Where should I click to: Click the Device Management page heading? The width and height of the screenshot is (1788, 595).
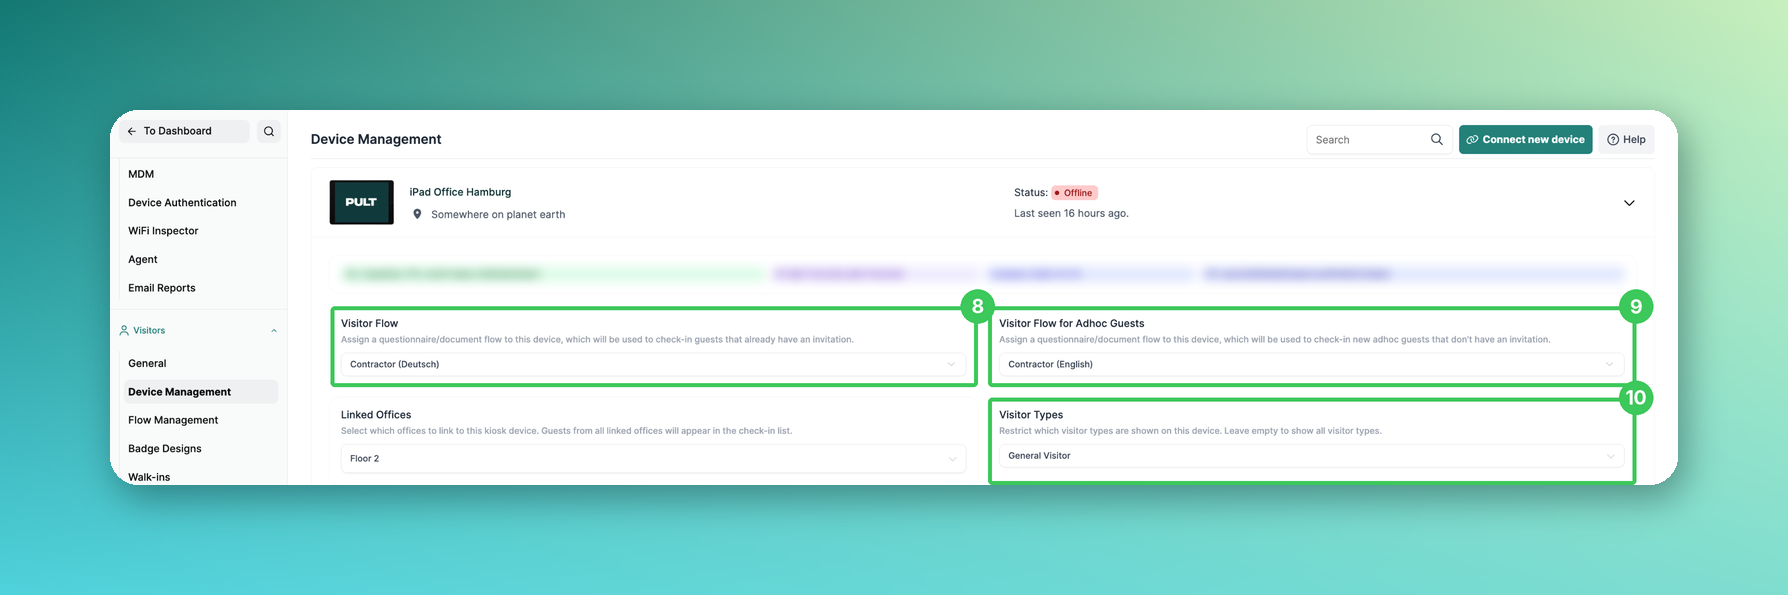pyautogui.click(x=376, y=140)
